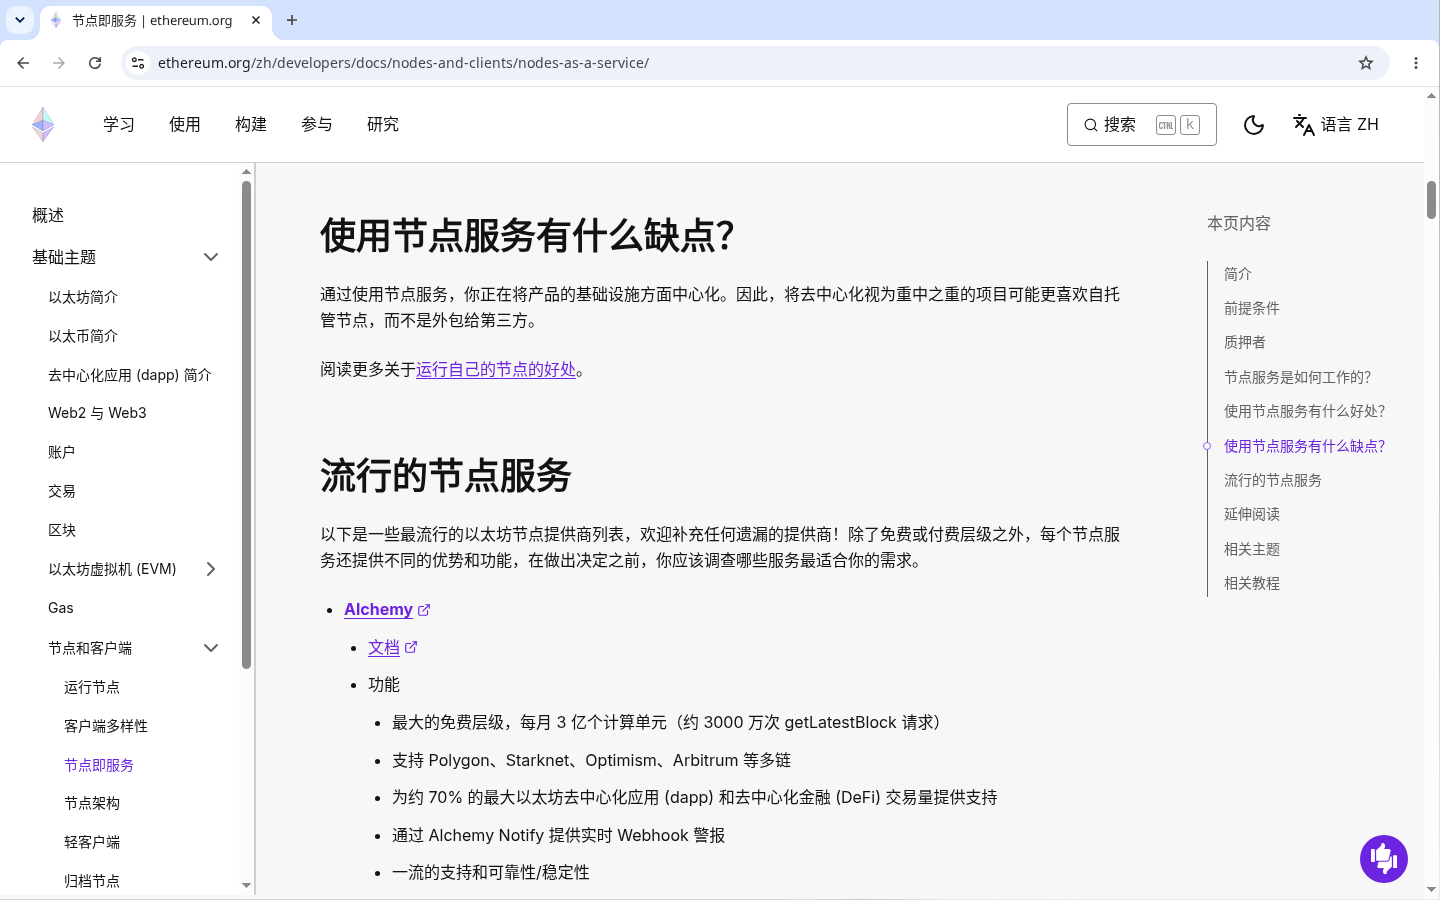Open the Alchemy external link
This screenshot has width=1440, height=900.
(x=387, y=610)
